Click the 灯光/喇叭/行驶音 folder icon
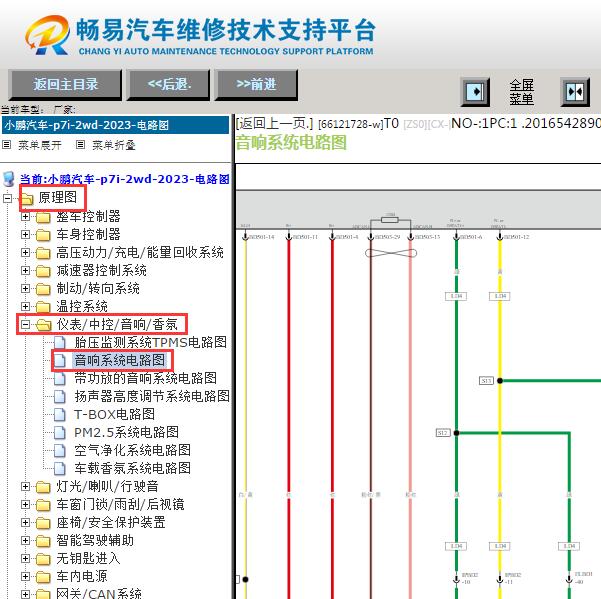Image resolution: width=601 pixels, height=599 pixels. point(43,487)
